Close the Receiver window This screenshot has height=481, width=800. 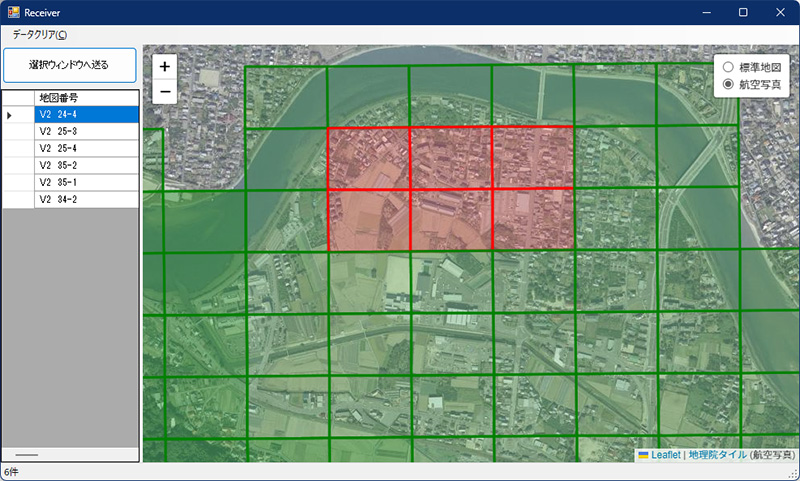tap(780, 12)
